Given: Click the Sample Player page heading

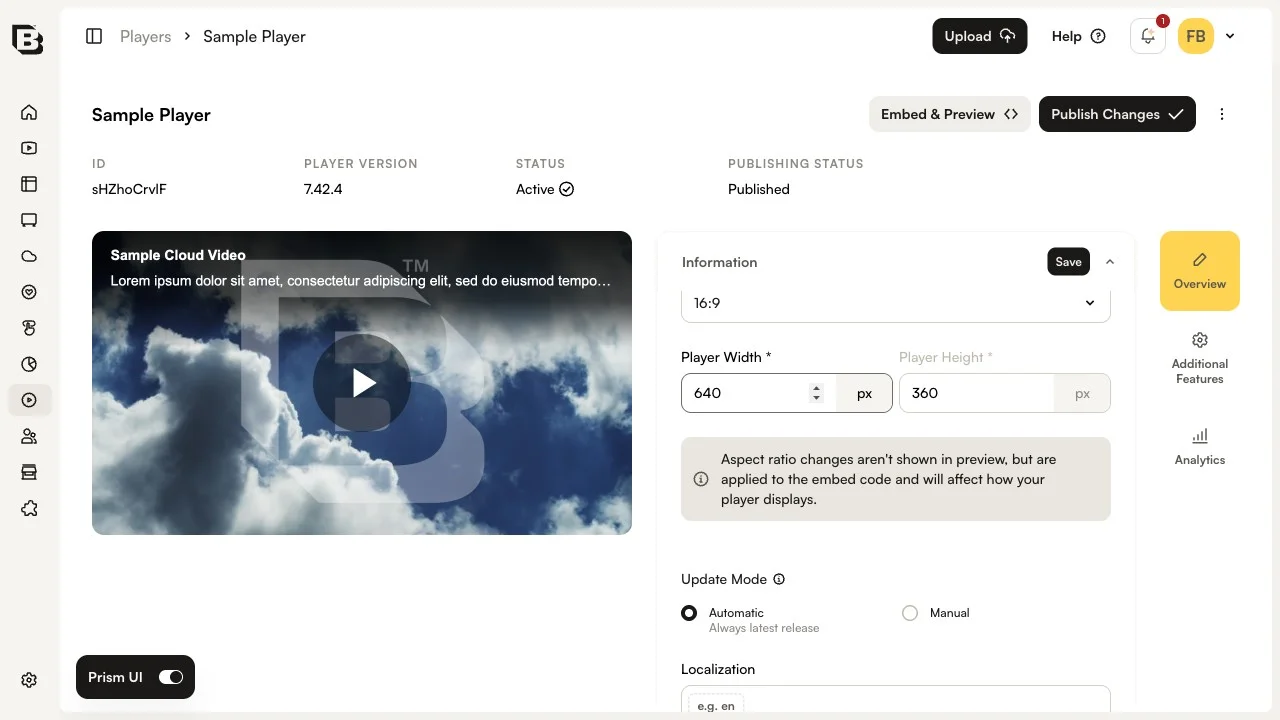Looking at the screenshot, I should pos(151,115).
